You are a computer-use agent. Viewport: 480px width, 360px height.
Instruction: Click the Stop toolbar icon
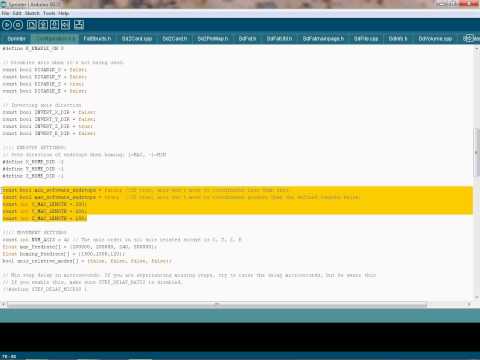(x=18, y=25)
